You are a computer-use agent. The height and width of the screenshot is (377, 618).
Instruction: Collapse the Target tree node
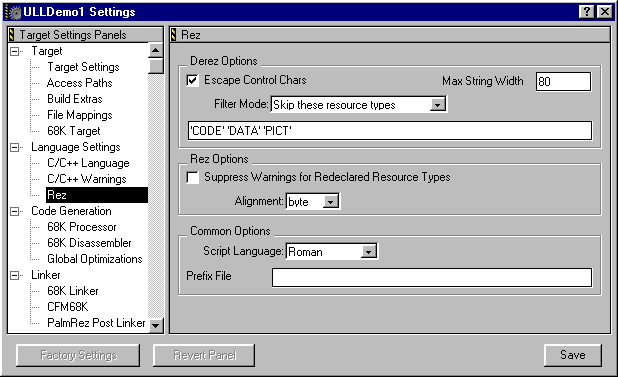click(14, 52)
